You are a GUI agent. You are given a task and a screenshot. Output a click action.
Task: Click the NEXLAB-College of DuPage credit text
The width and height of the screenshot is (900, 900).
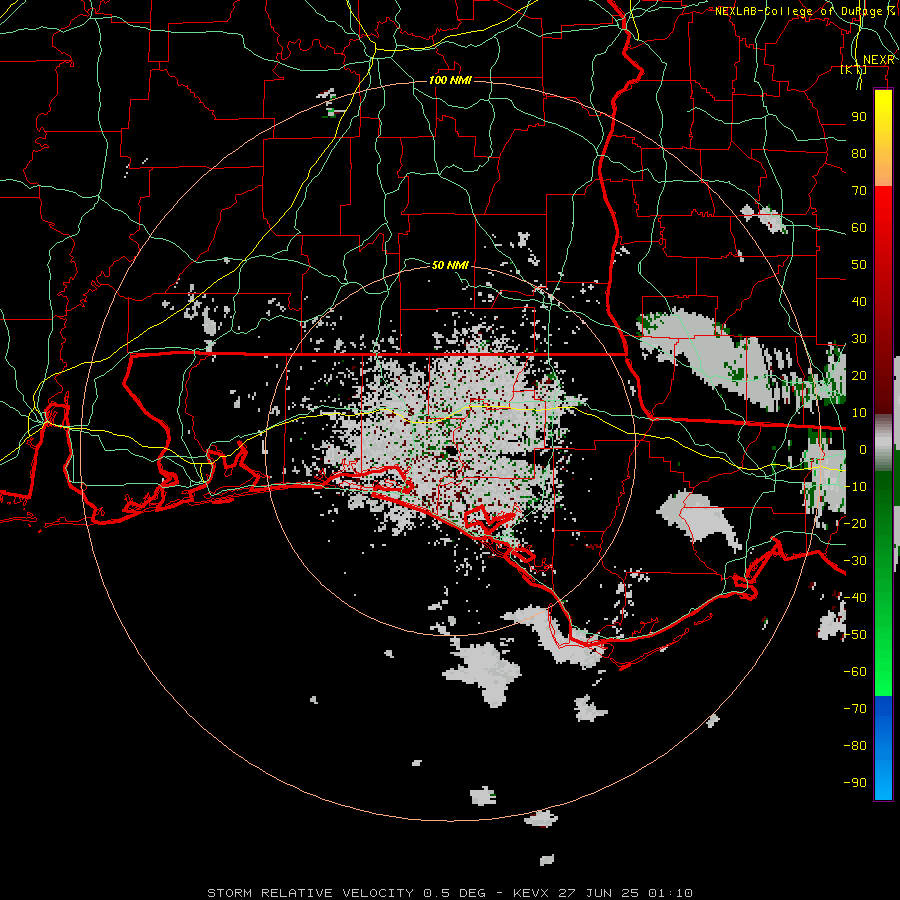click(805, 11)
